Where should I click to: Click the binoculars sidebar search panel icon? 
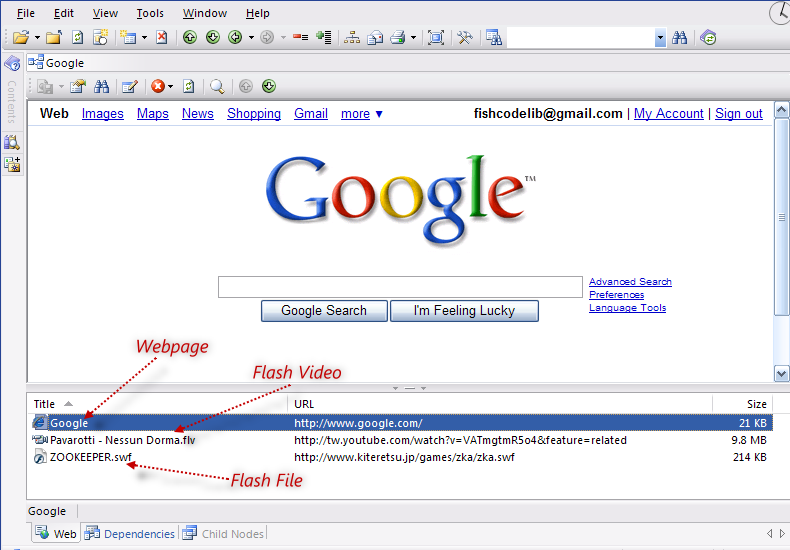[12, 142]
